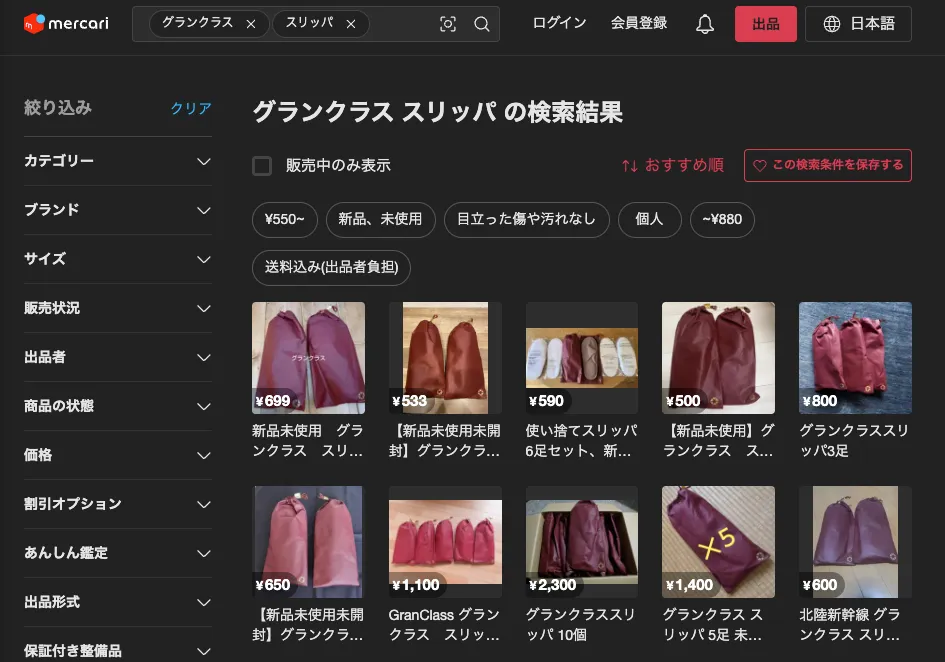Open the ¥533 item thumbnail
945x662 pixels.
tap(445, 358)
